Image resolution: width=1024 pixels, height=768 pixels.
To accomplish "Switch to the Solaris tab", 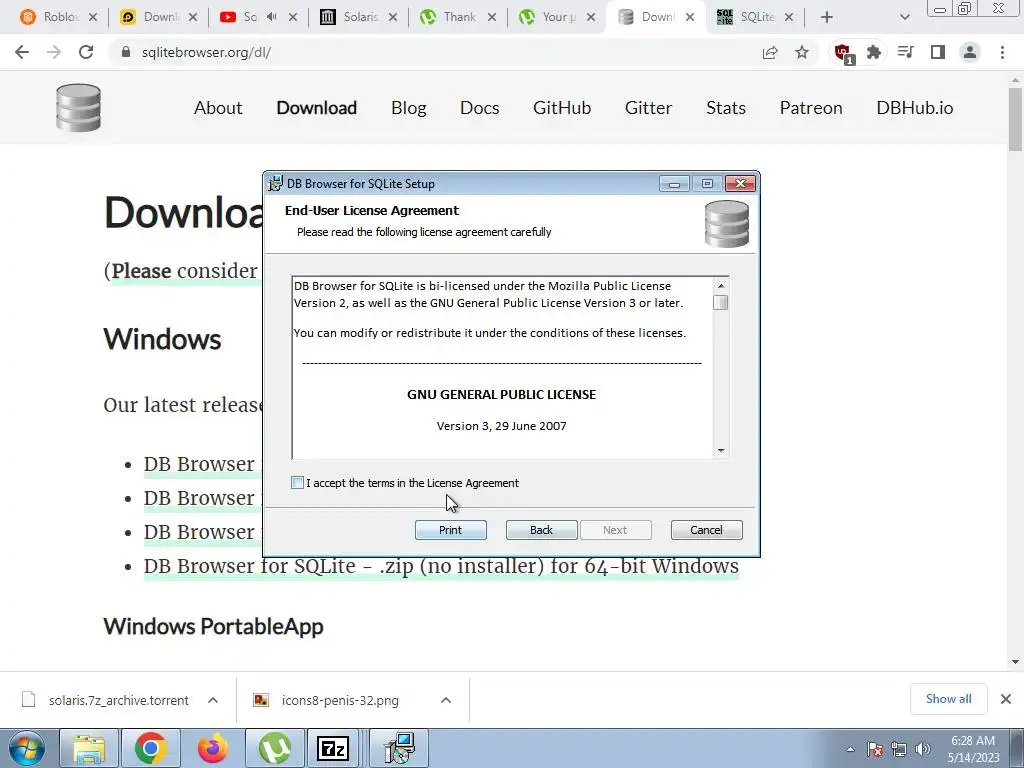I will [x=359, y=17].
